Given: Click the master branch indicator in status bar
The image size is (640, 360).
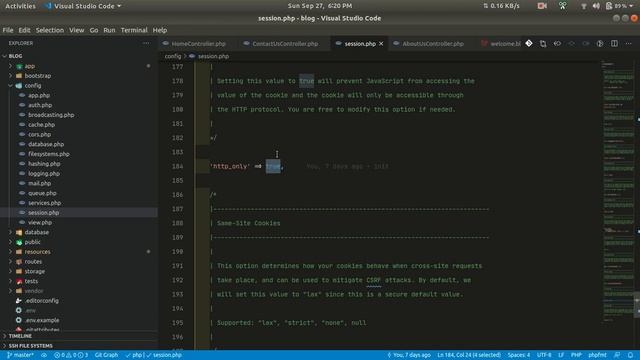Looking at the screenshot, I should coord(20,355).
